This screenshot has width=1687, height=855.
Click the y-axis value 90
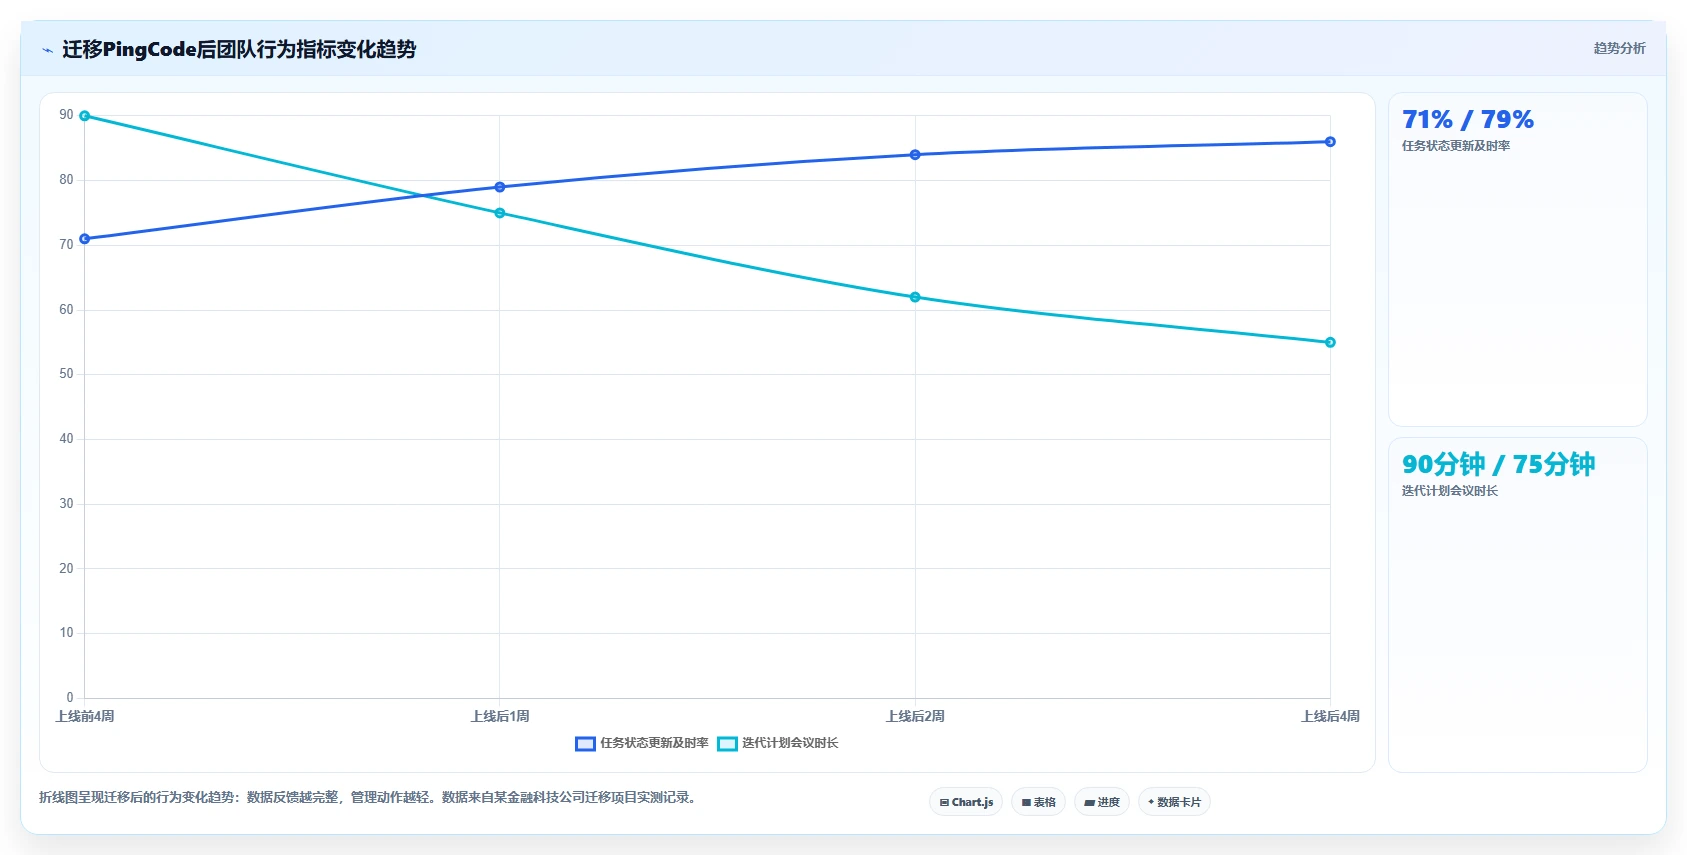[x=66, y=115]
